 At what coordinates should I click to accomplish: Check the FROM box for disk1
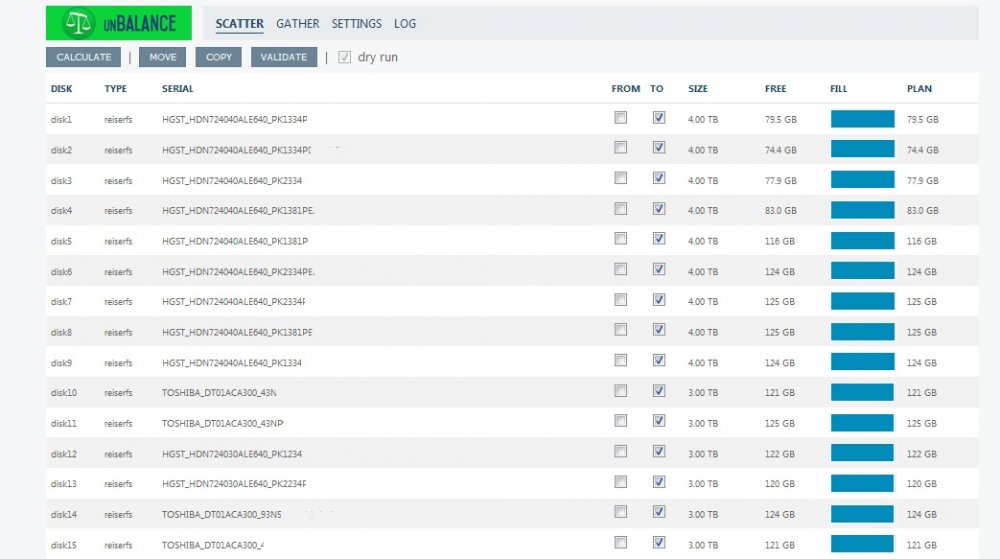621,117
